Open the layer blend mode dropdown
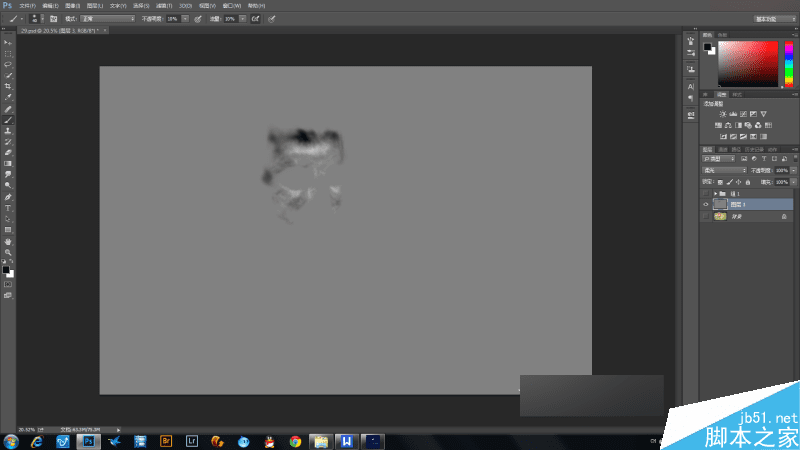 (x=724, y=170)
